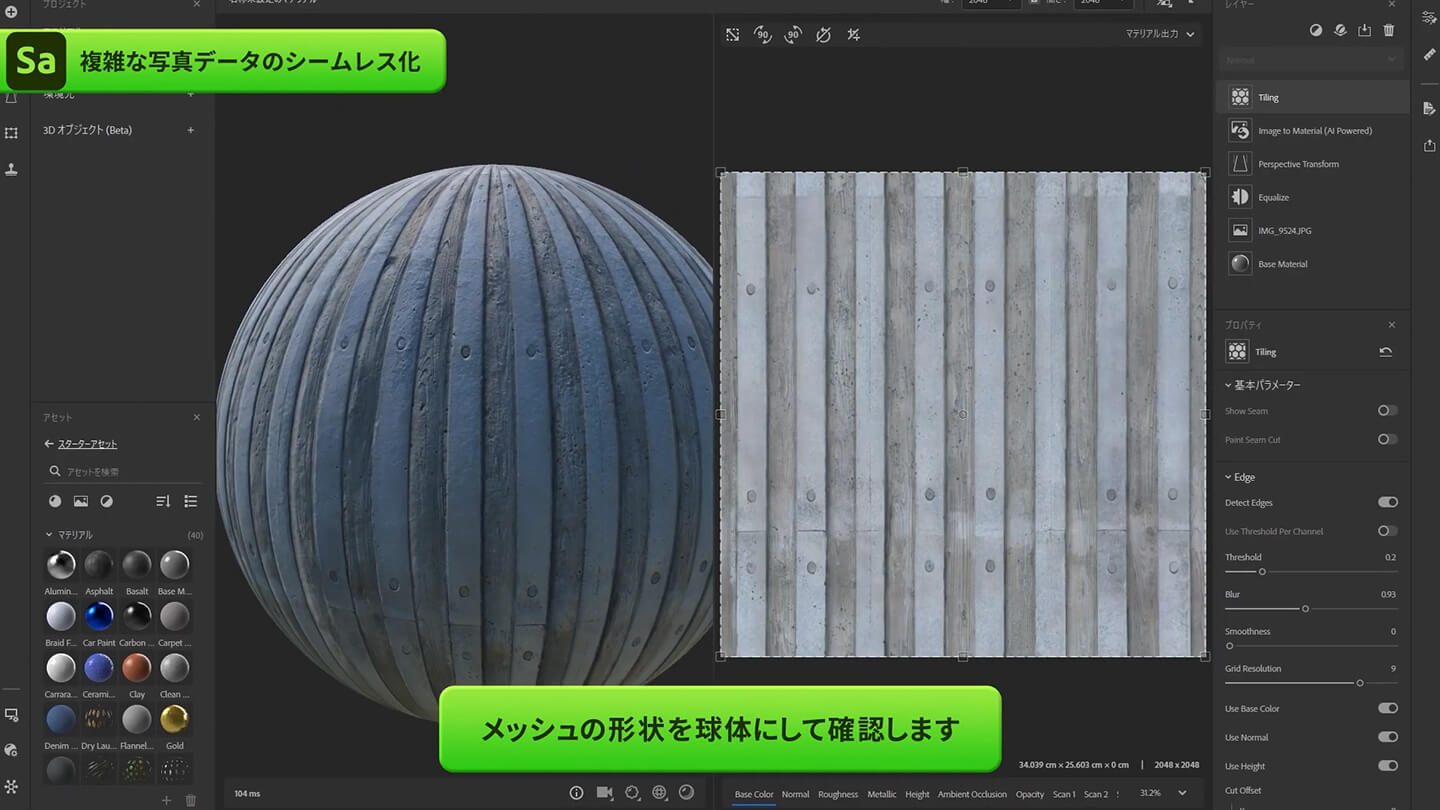
Task: Click the ruler measure icon on right sidebar
Action: 1429,55
